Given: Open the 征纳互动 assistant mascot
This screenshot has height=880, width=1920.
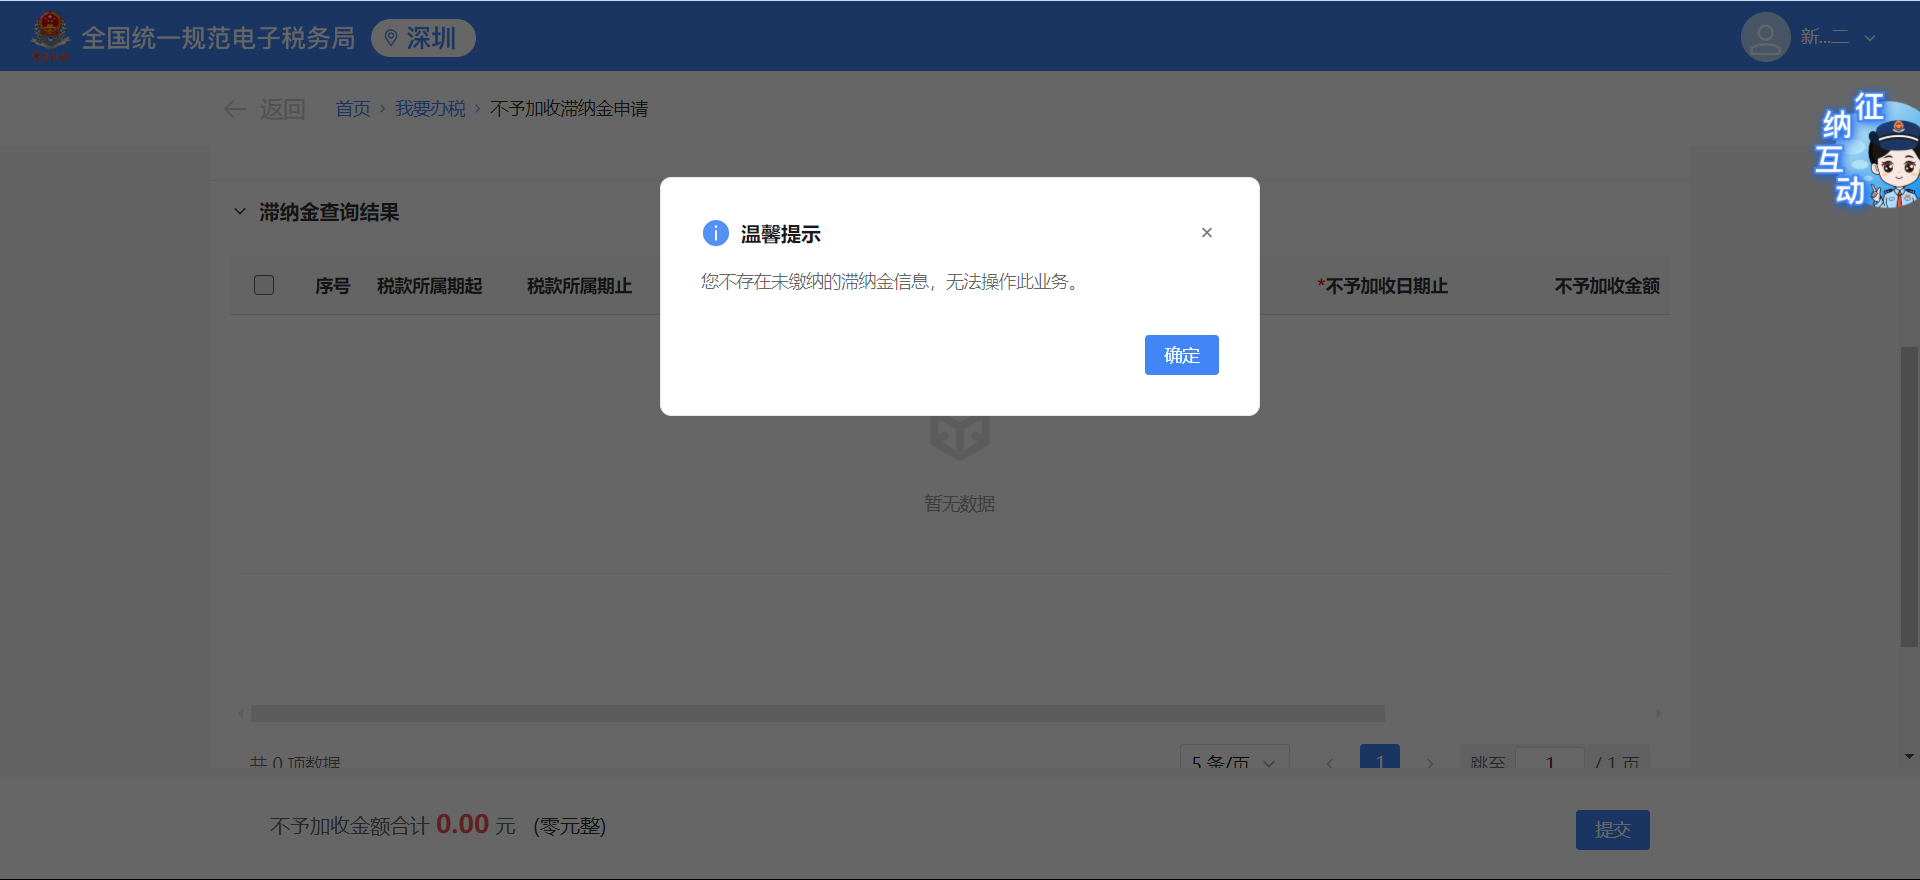Looking at the screenshot, I should [x=1867, y=150].
